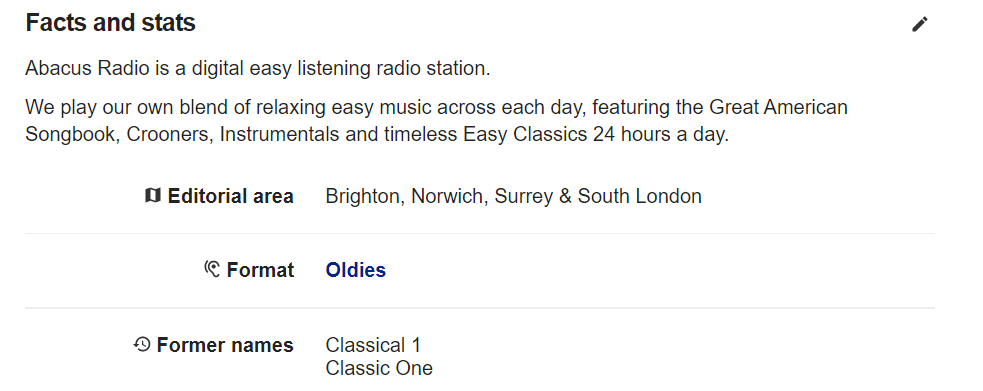Select the Former names label
This screenshot has width=983, height=391.
point(225,345)
